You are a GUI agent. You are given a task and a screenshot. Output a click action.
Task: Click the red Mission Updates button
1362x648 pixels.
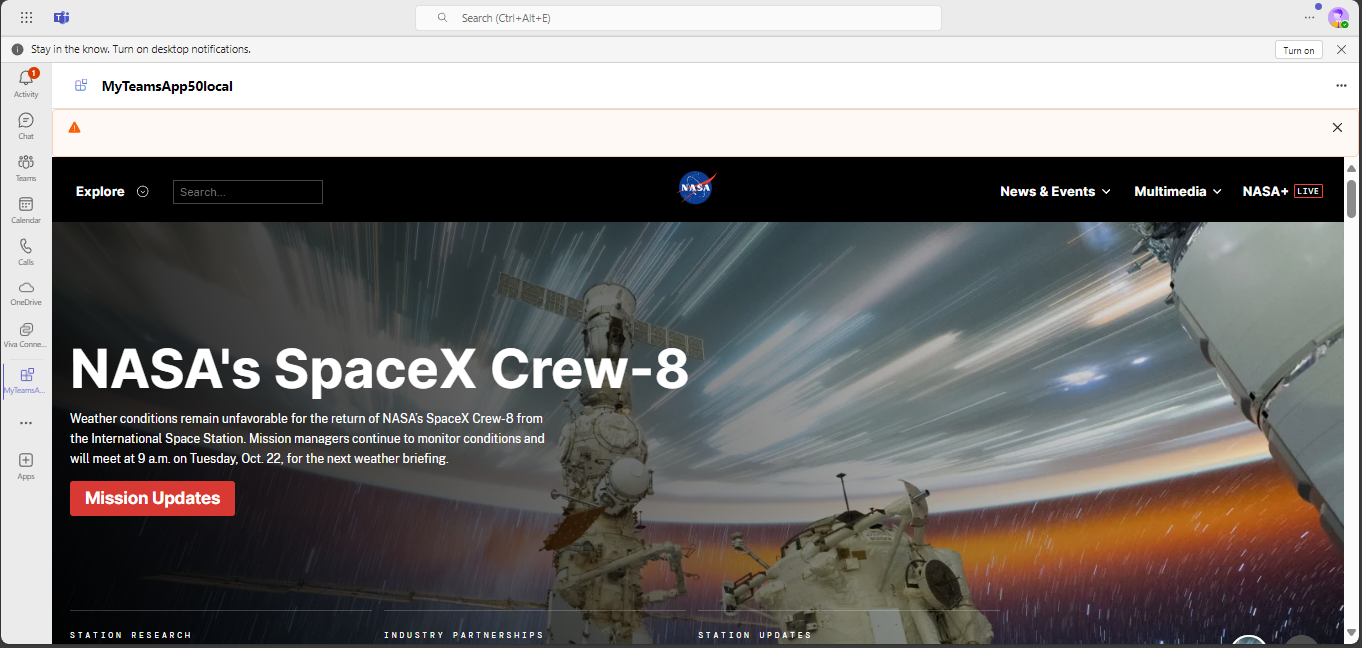pyautogui.click(x=152, y=498)
